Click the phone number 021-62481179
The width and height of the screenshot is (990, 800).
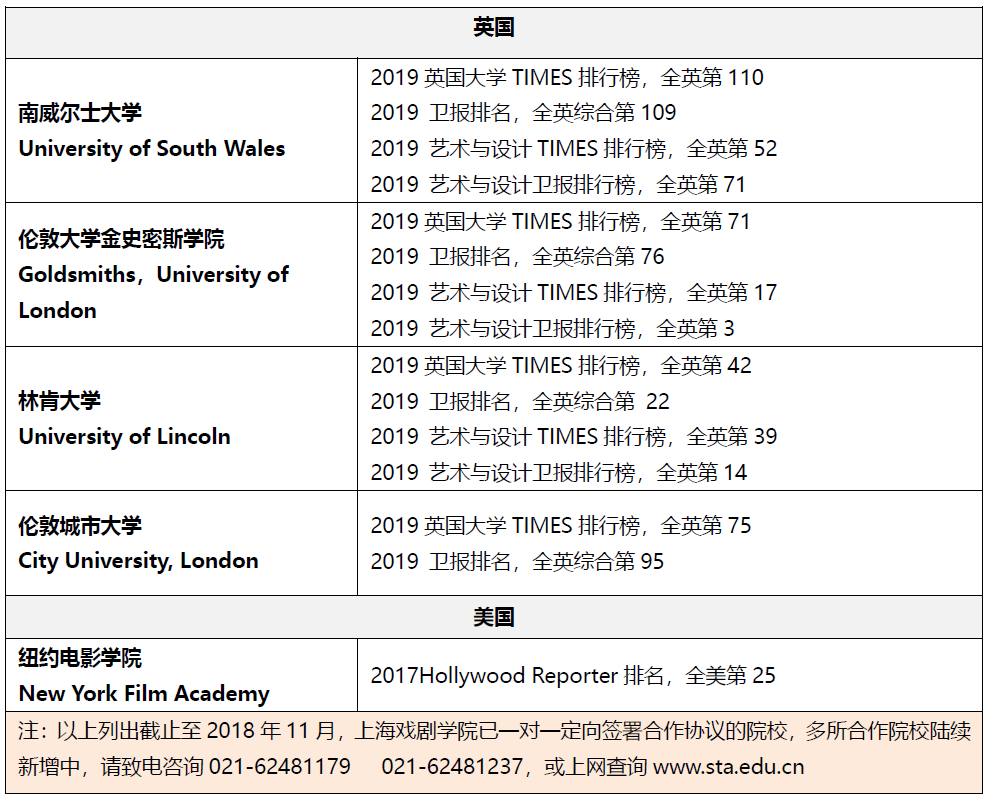280,768
